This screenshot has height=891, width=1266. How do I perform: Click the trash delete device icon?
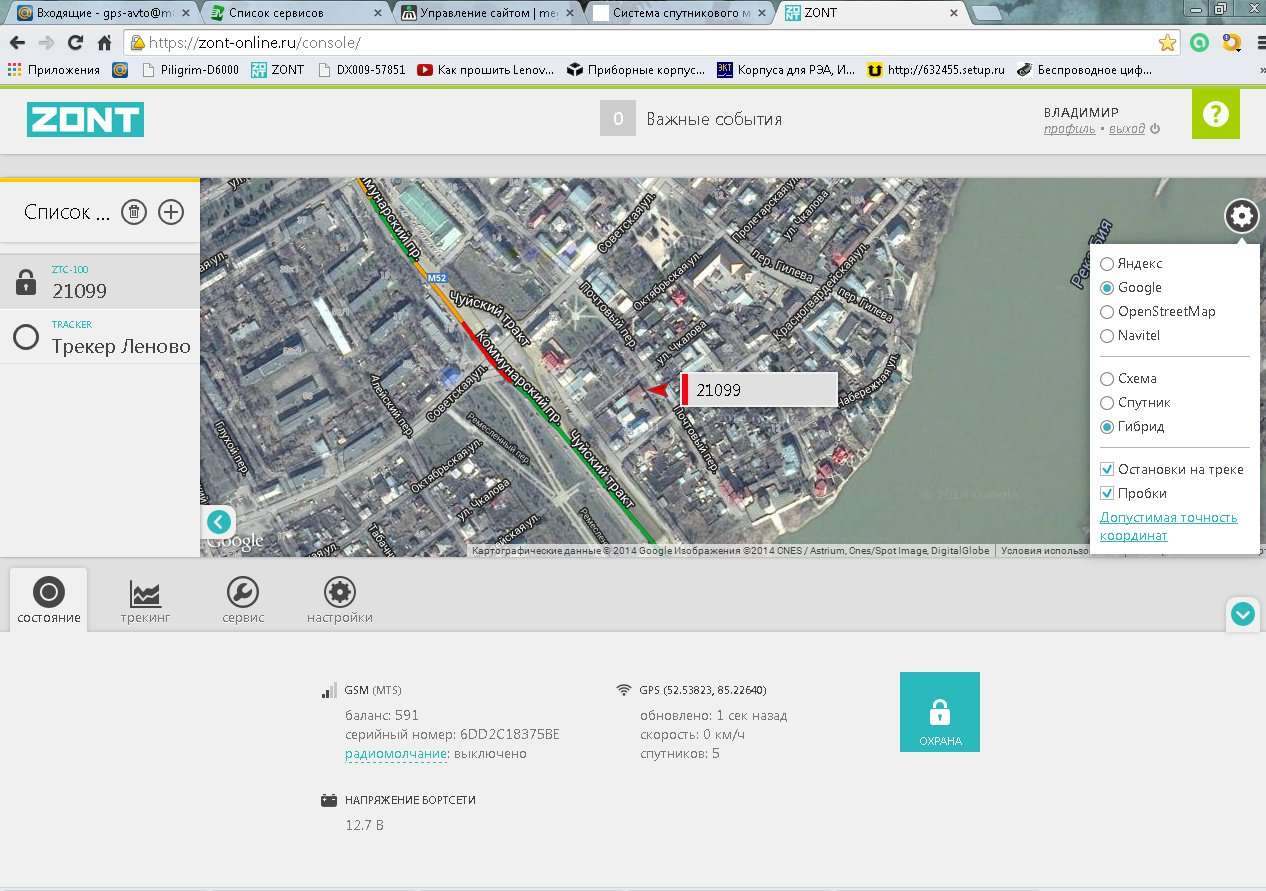click(134, 212)
